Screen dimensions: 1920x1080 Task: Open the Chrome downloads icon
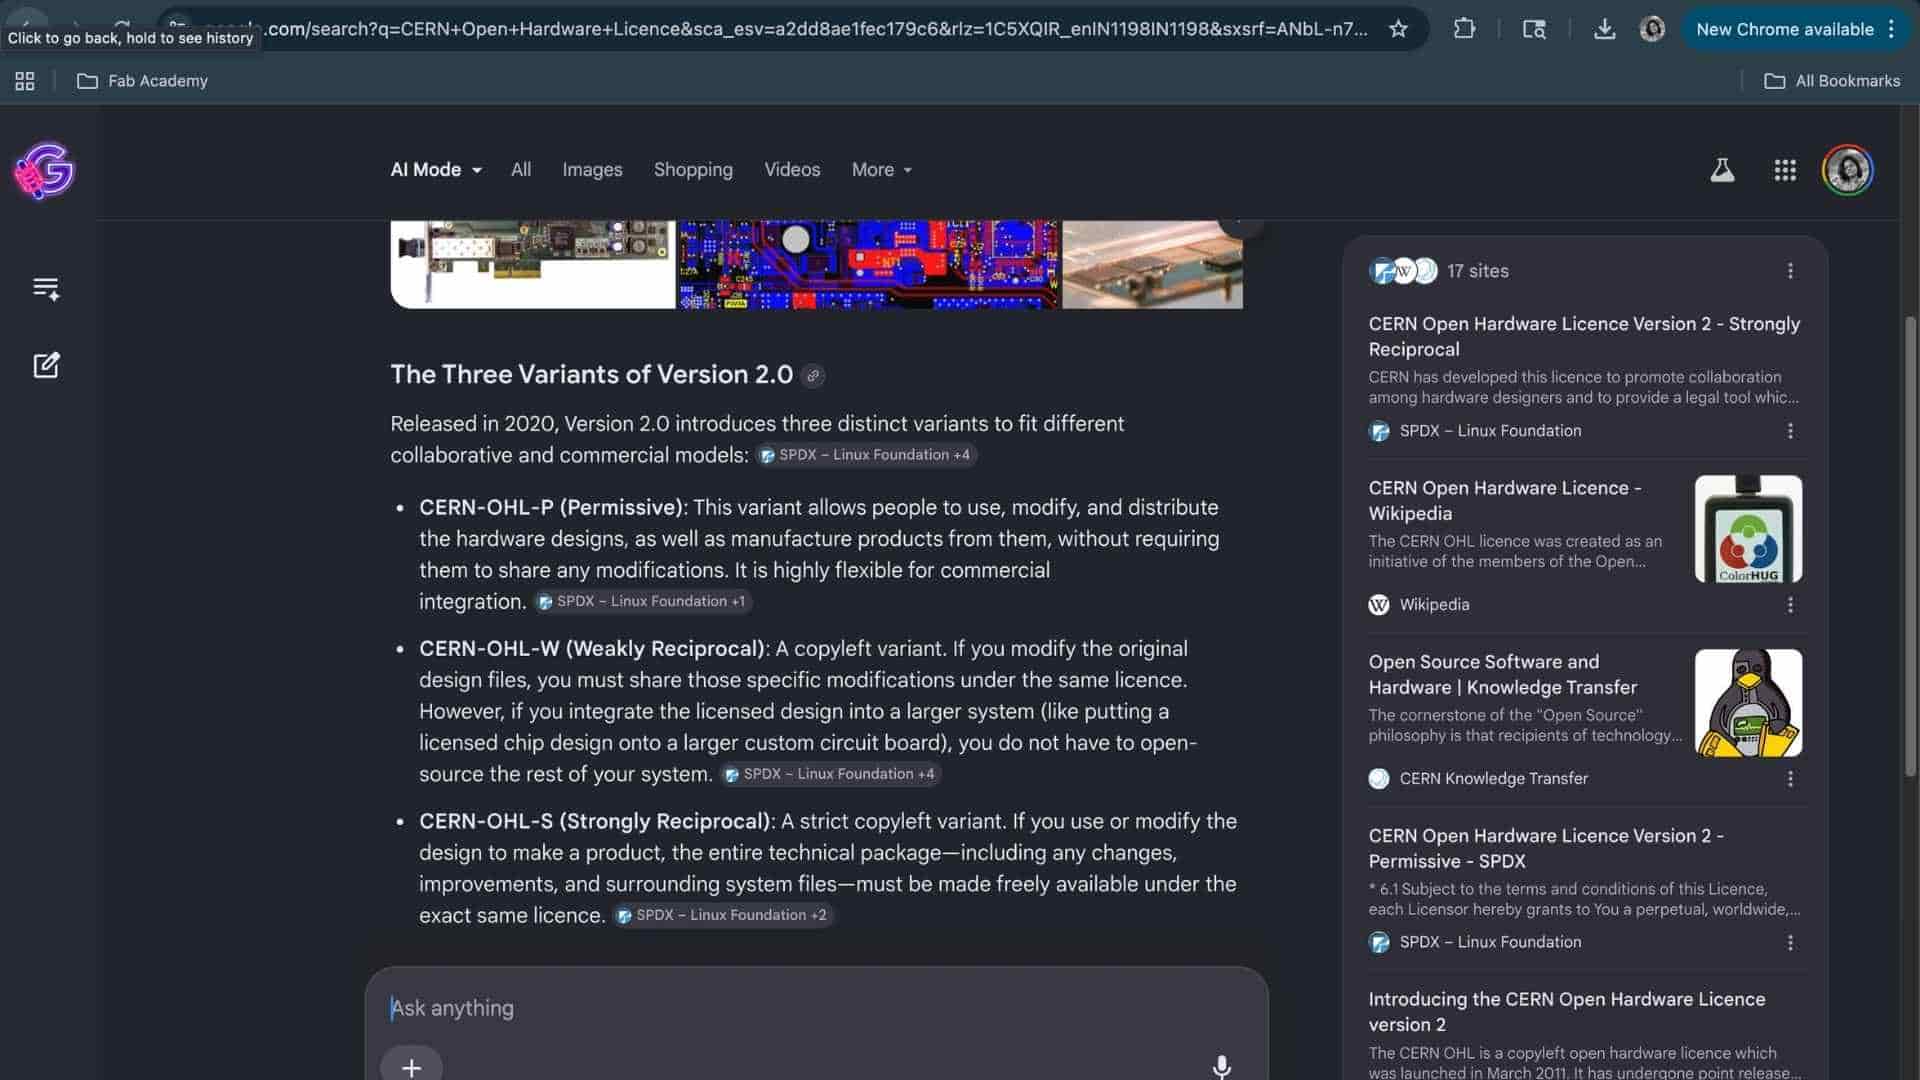point(1604,29)
